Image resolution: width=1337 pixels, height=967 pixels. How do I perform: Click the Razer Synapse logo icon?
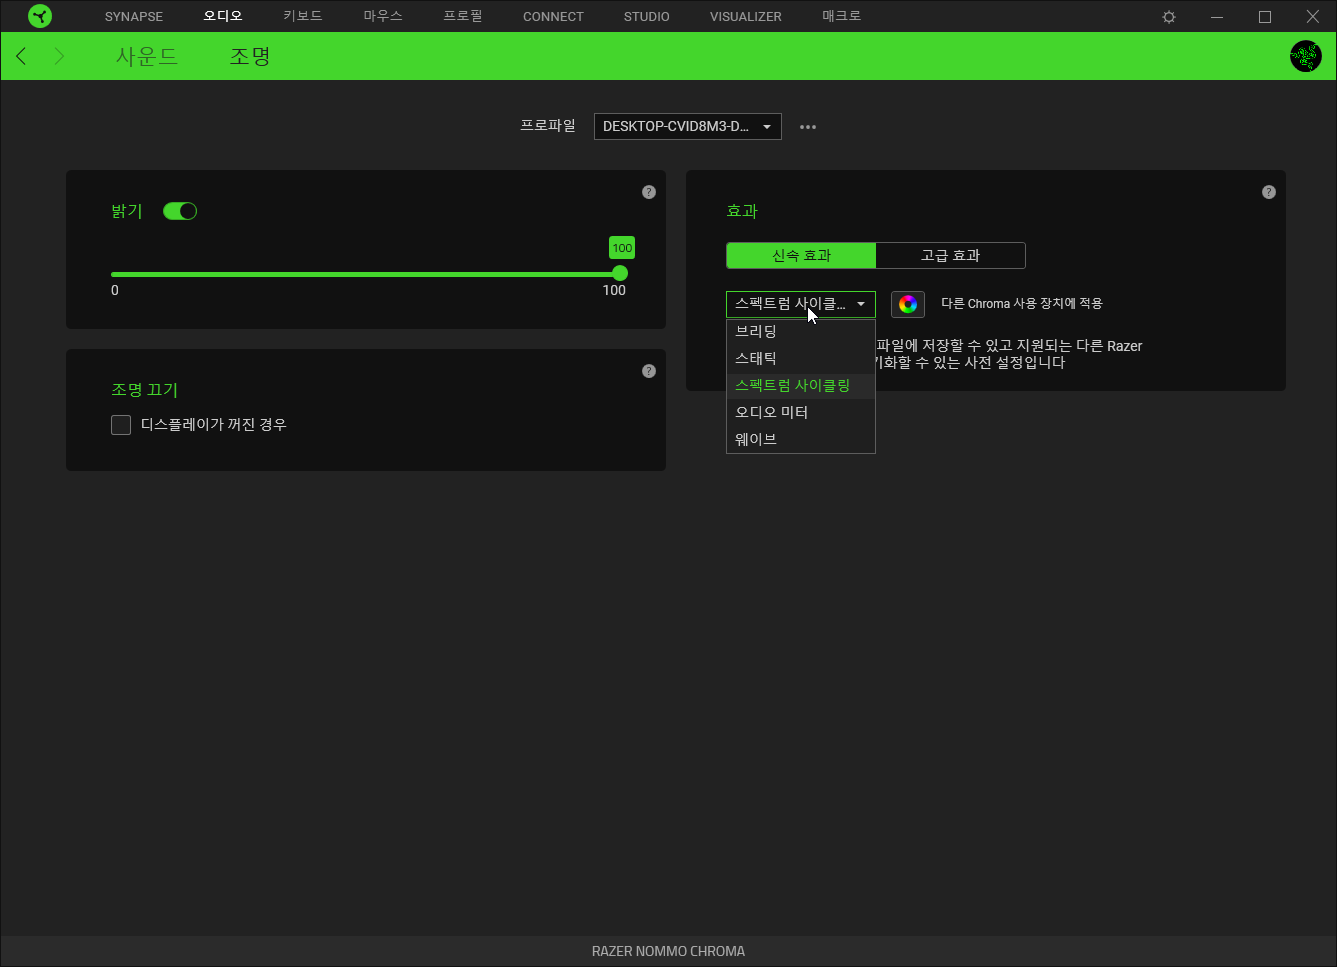[40, 16]
